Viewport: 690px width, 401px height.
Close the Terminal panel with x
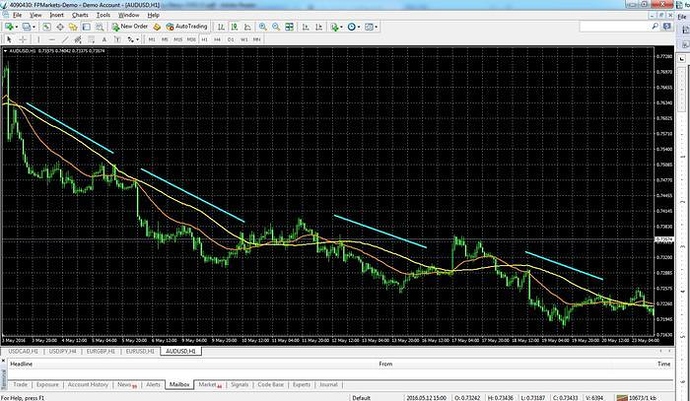tap(4, 361)
